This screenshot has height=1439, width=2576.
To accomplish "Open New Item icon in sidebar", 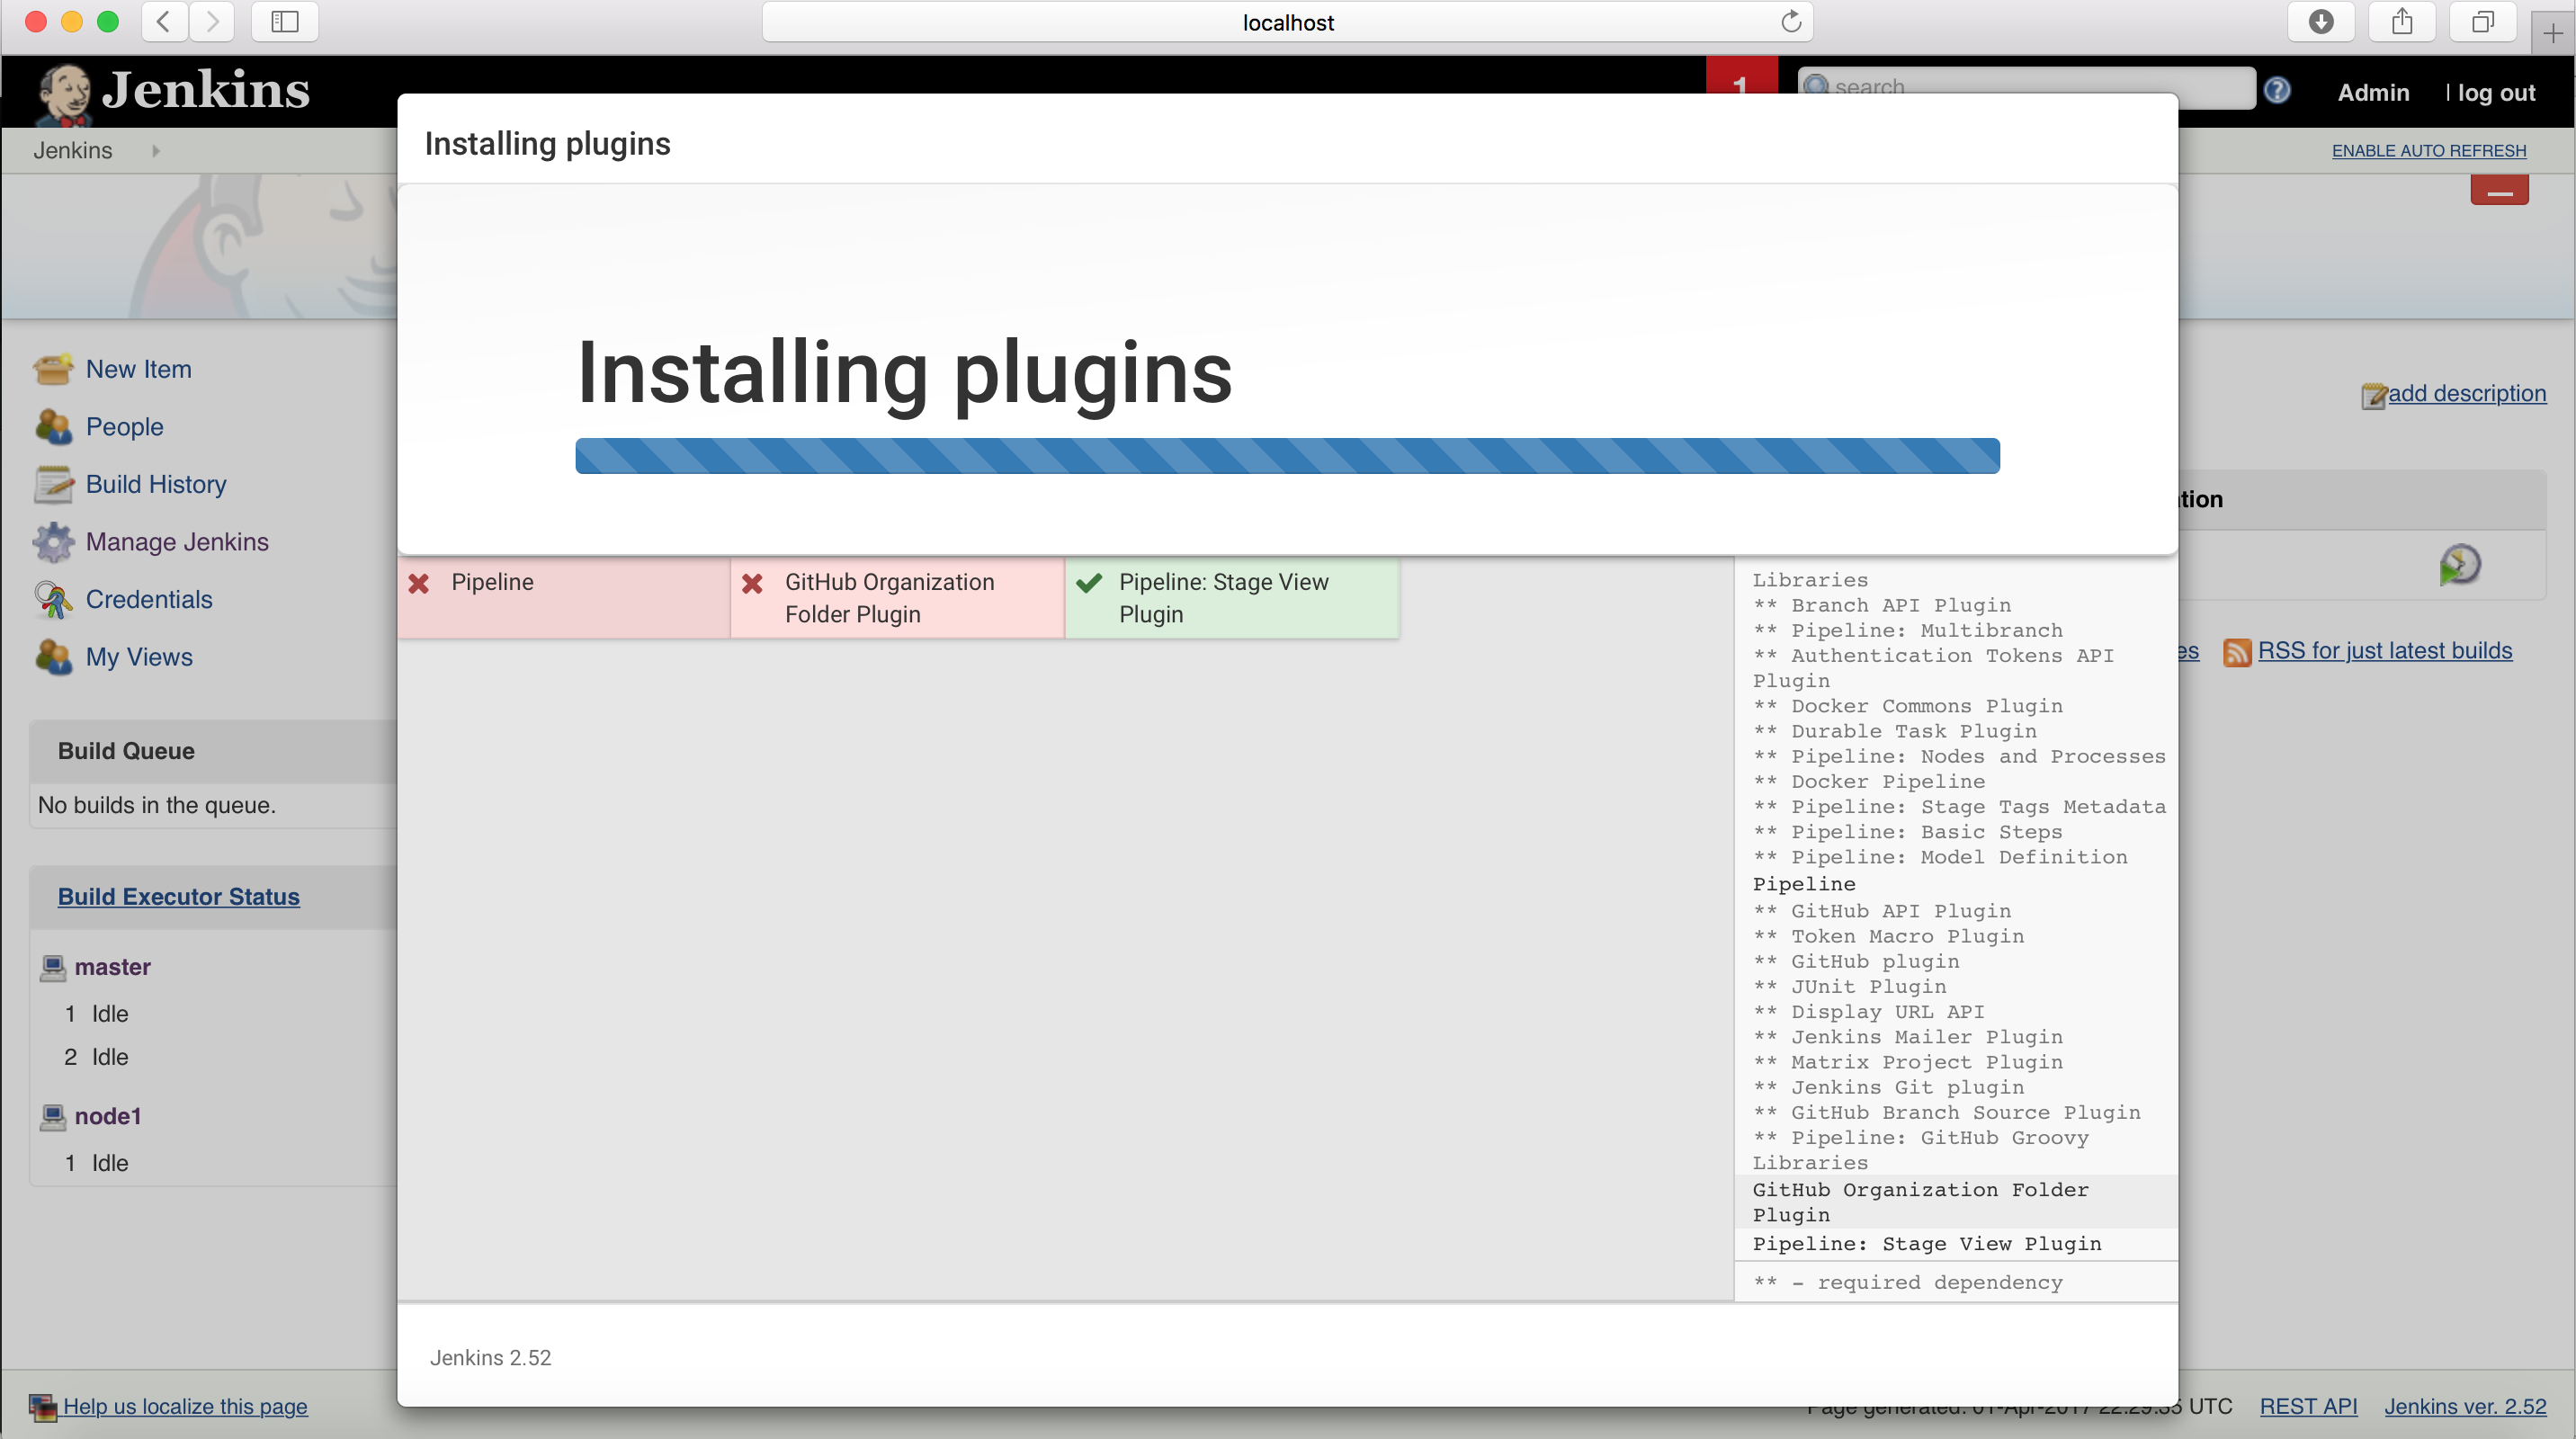I will click(53, 369).
